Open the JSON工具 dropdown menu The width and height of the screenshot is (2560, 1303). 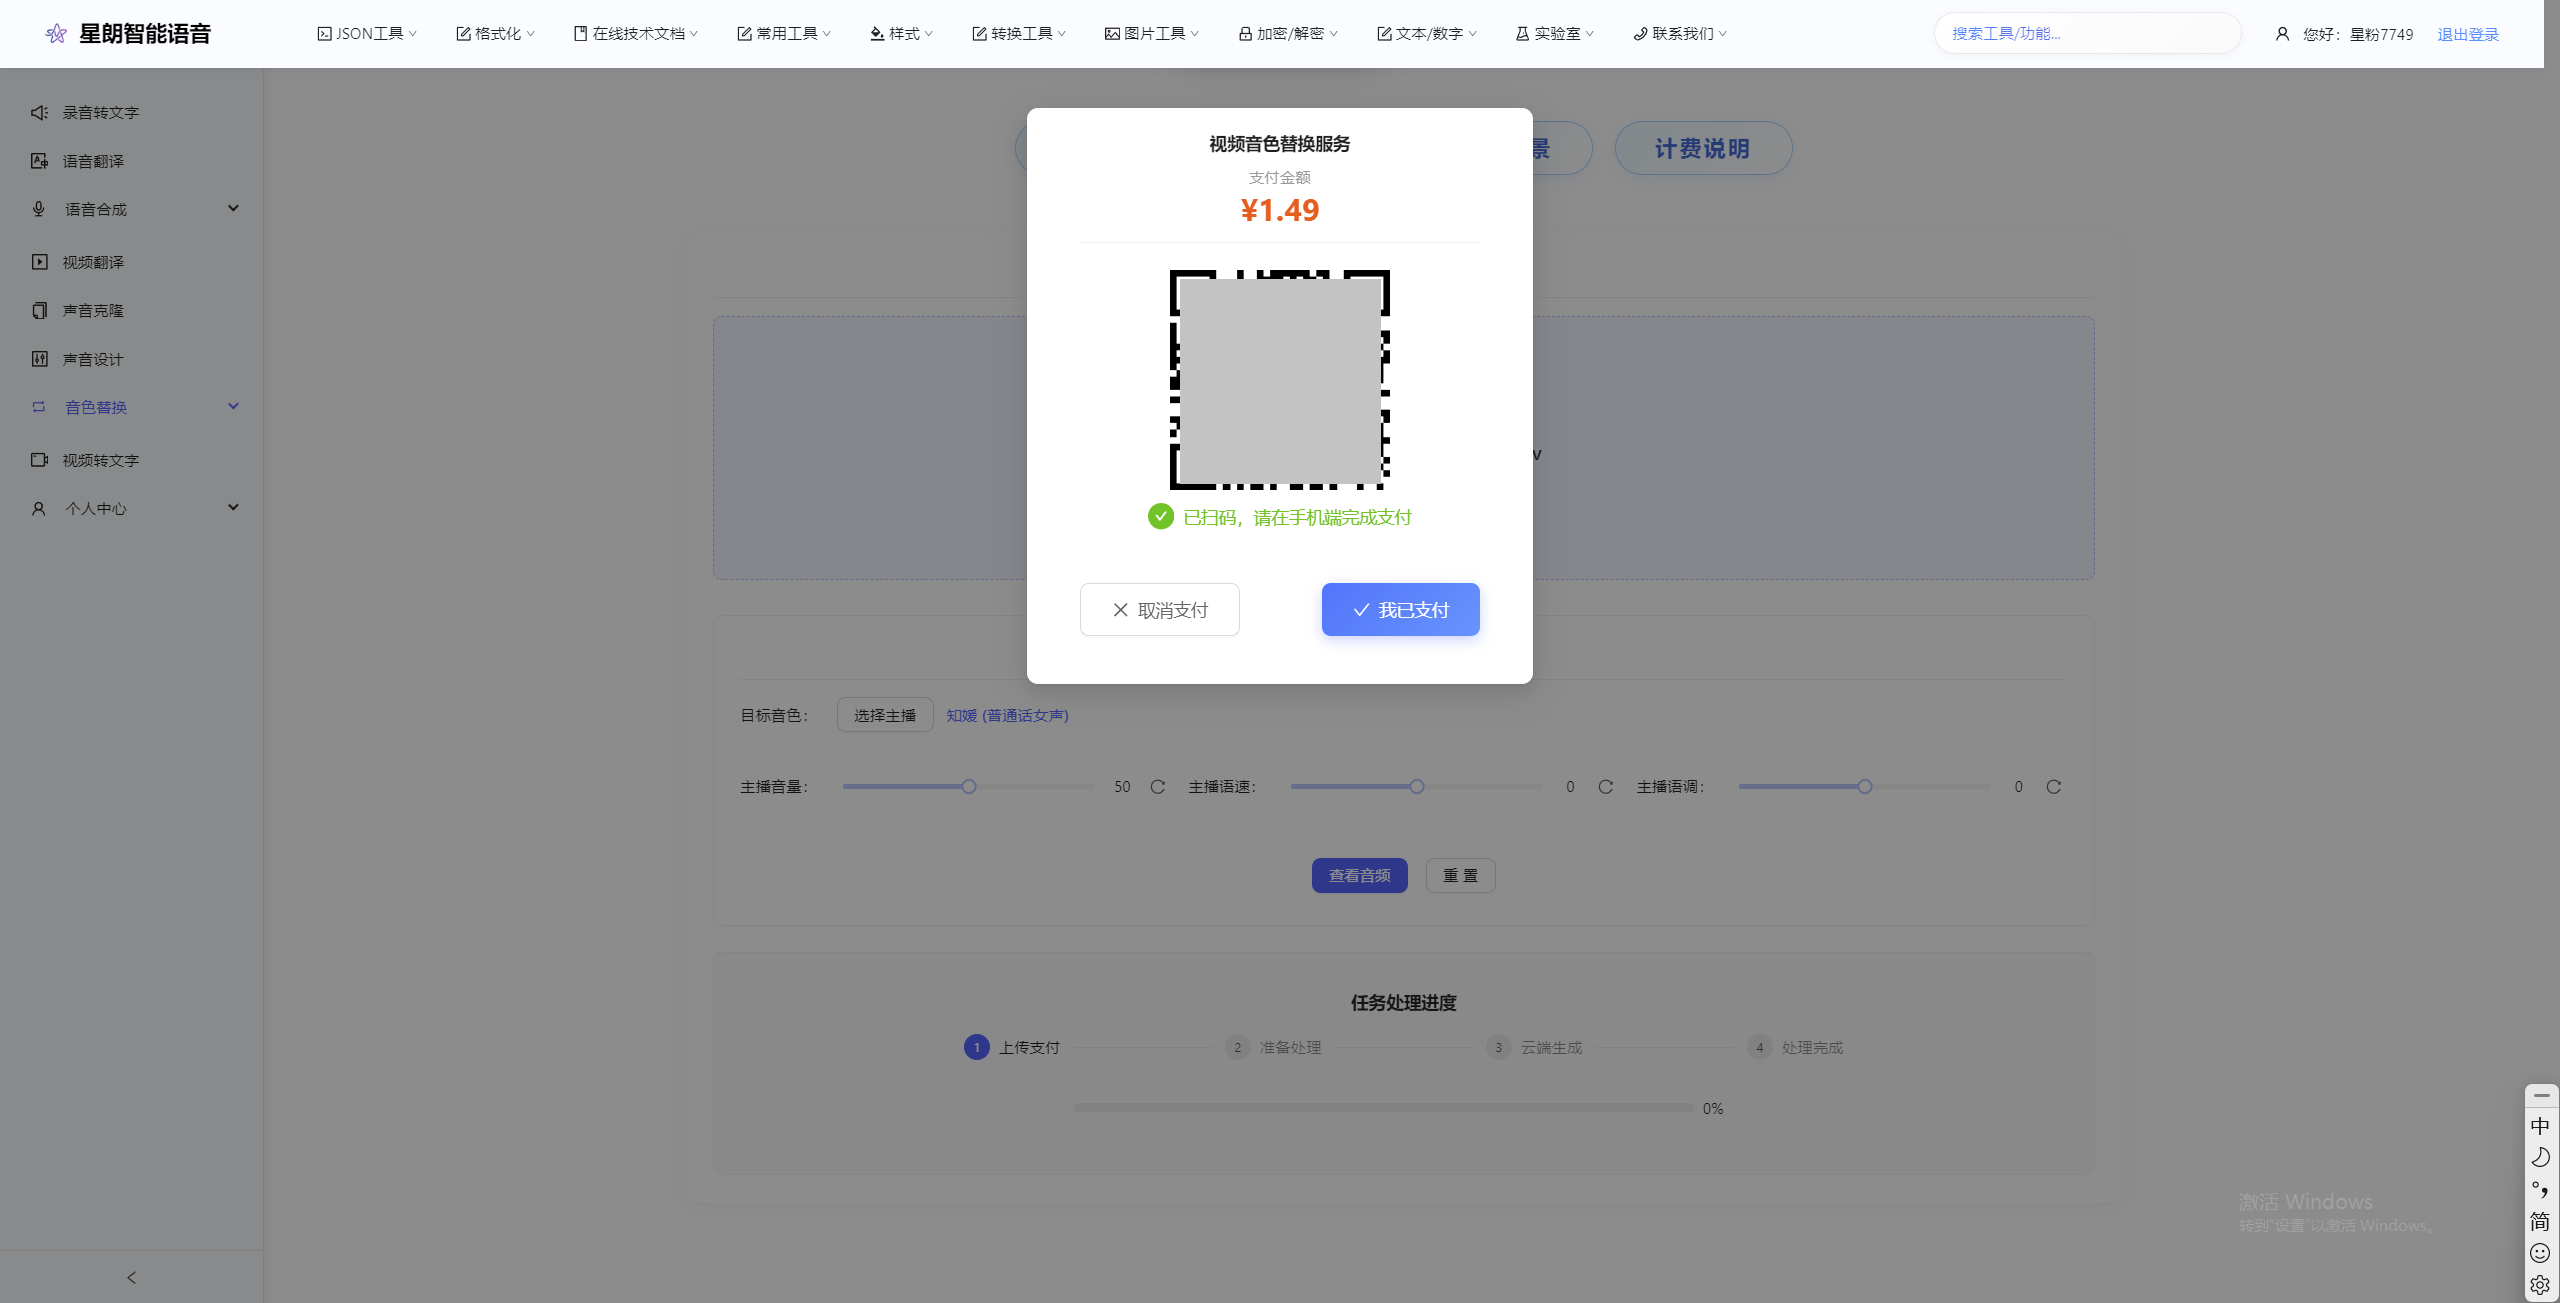click(x=367, y=34)
